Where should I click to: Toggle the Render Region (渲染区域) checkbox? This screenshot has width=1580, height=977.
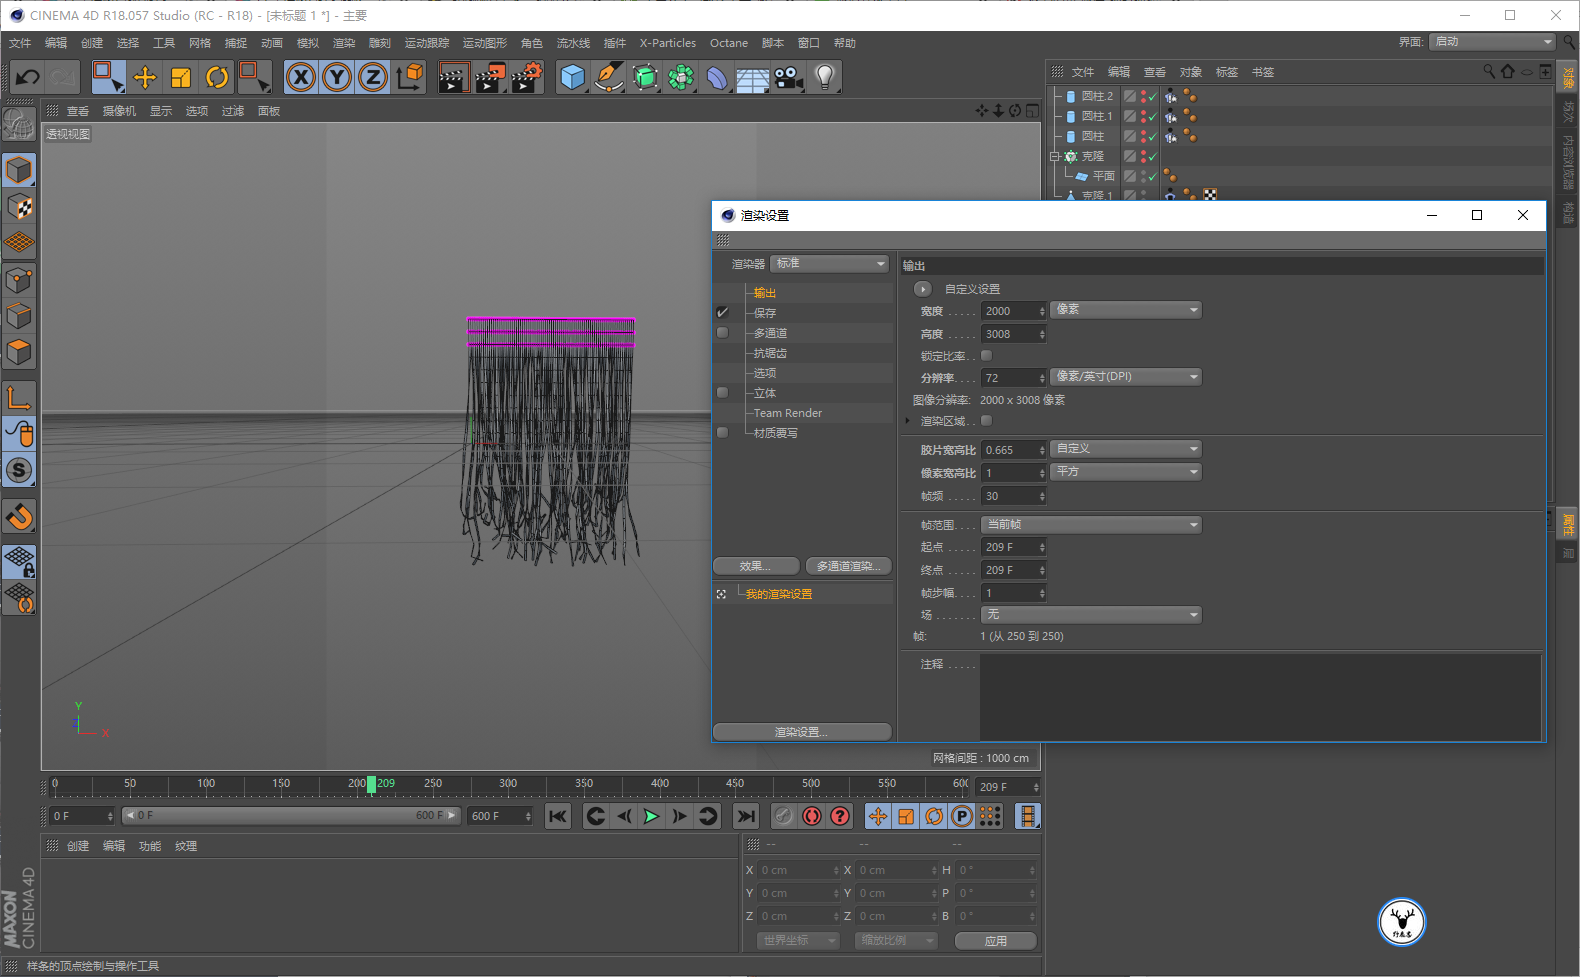987,421
